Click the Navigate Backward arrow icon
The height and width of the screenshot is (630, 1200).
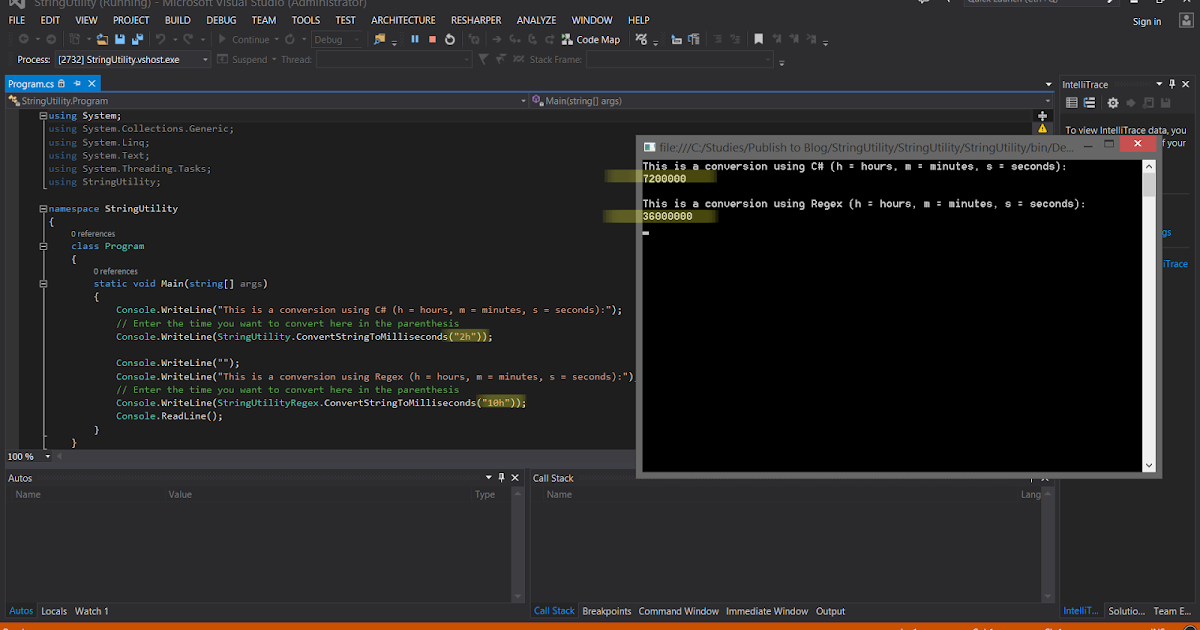click(25, 39)
